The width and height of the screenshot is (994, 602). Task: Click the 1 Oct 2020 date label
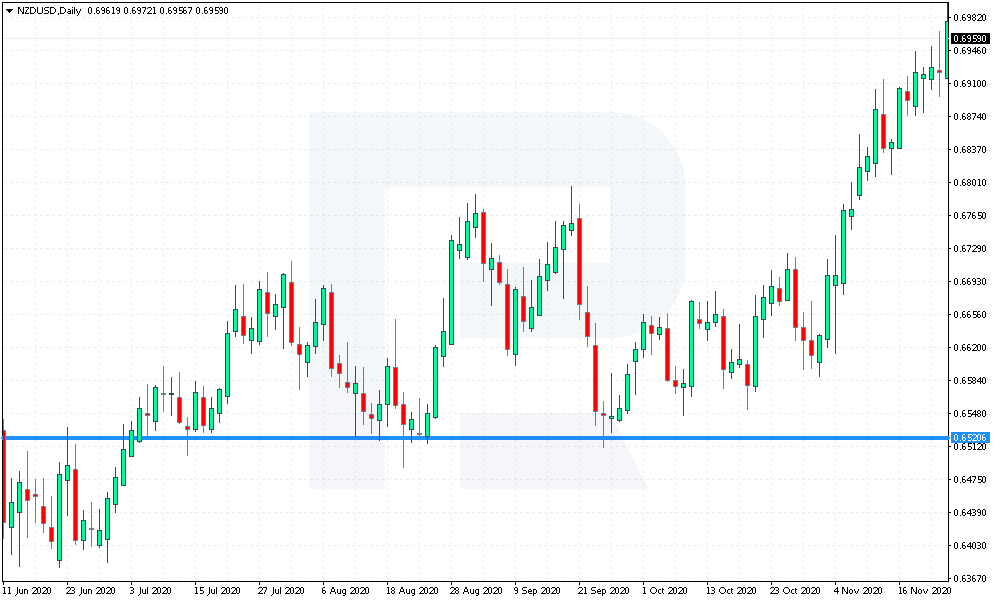[665, 591]
